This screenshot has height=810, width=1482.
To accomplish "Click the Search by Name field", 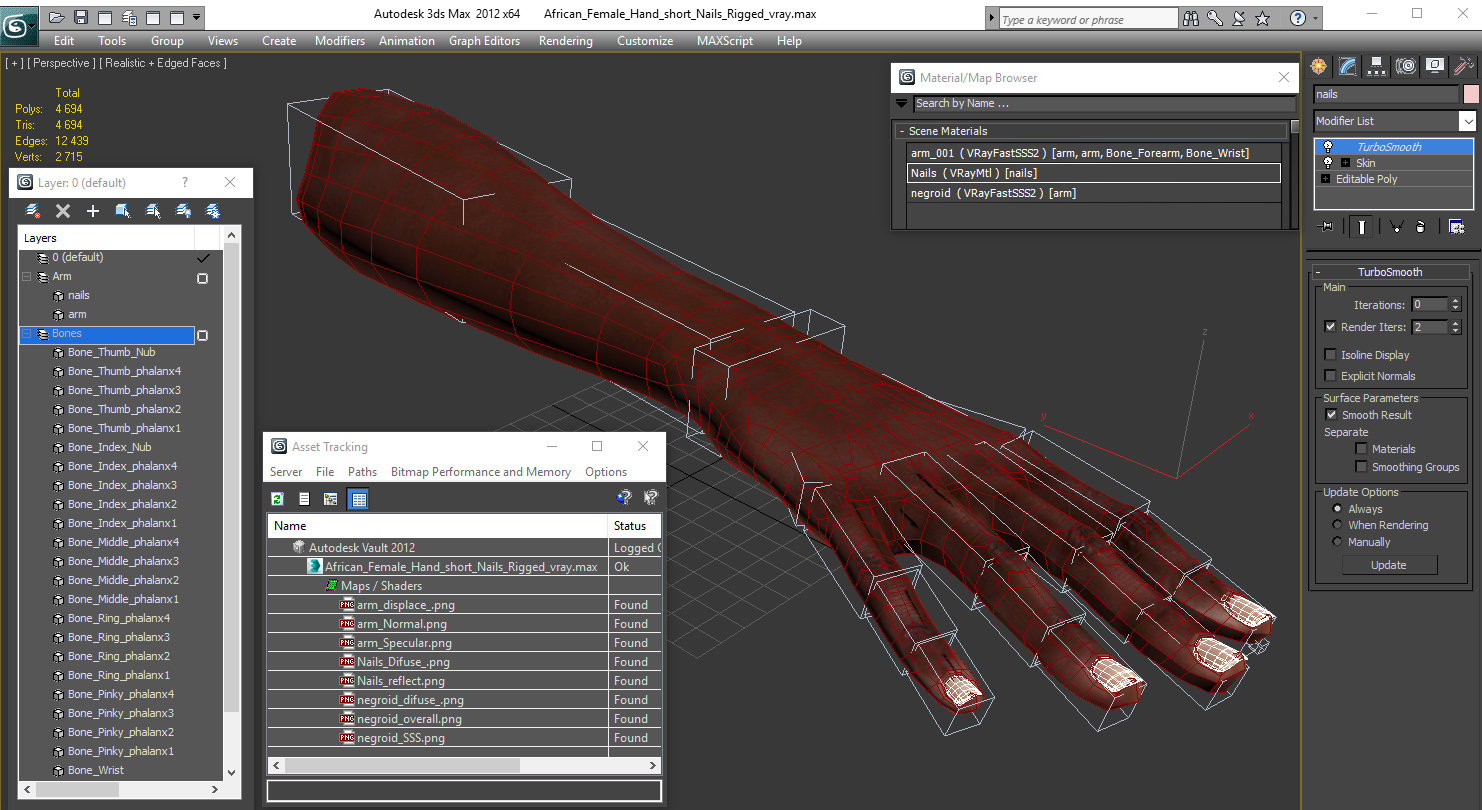I will pyautogui.click(x=1104, y=104).
